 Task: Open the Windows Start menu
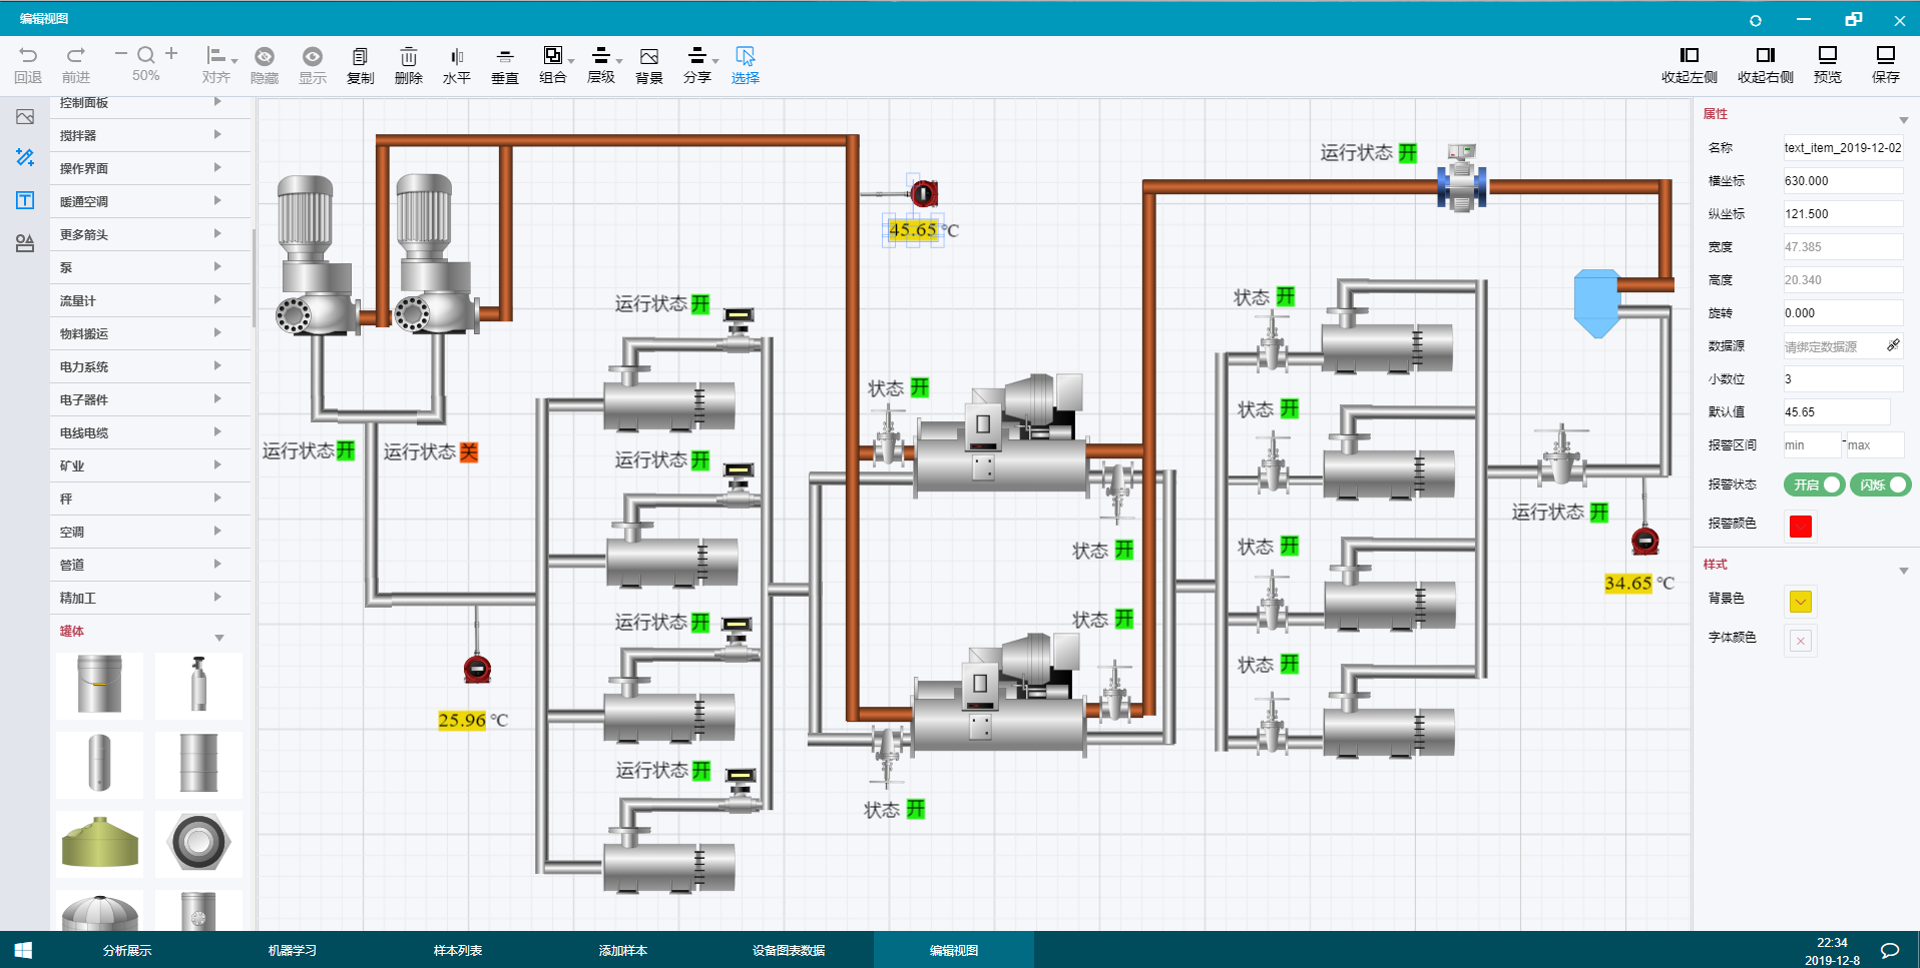(23, 950)
